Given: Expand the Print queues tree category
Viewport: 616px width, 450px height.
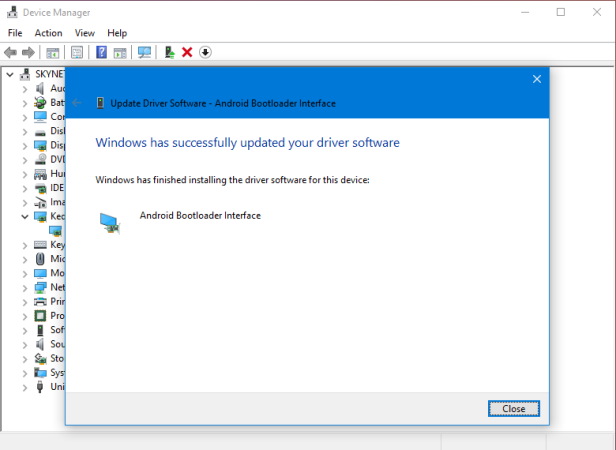Looking at the screenshot, I should (25, 302).
